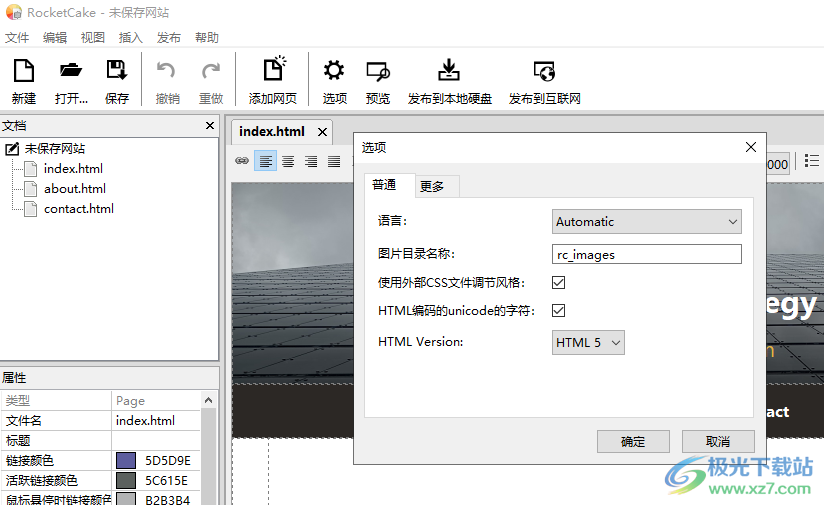Open the 插入 menu
Image resolution: width=824 pixels, height=505 pixels.
pos(131,38)
